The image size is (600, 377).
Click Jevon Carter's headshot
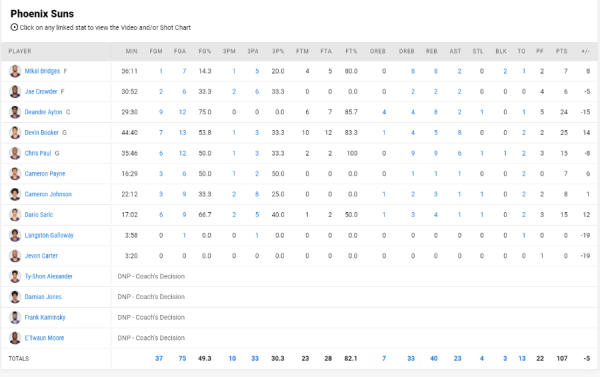(15, 256)
